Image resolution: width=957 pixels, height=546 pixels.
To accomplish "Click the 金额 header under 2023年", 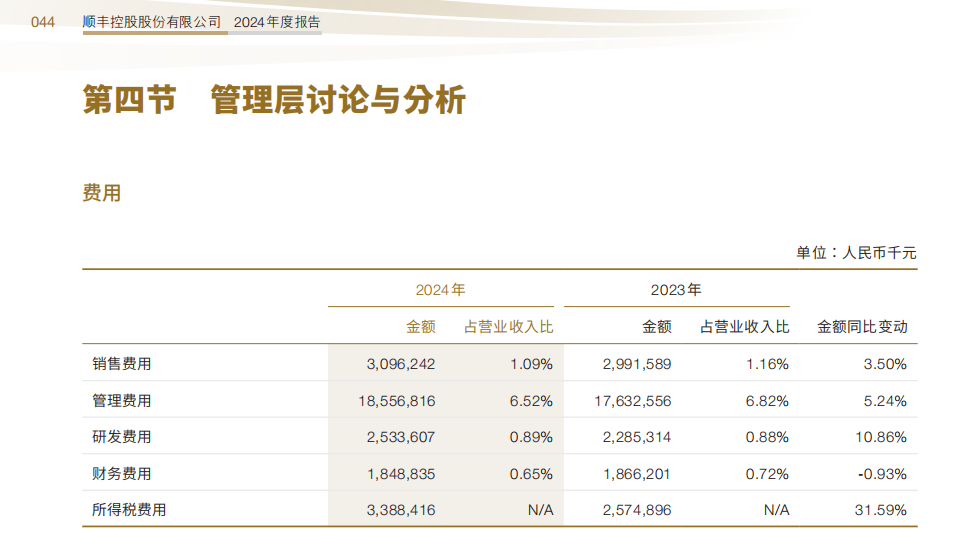I will [x=657, y=327].
